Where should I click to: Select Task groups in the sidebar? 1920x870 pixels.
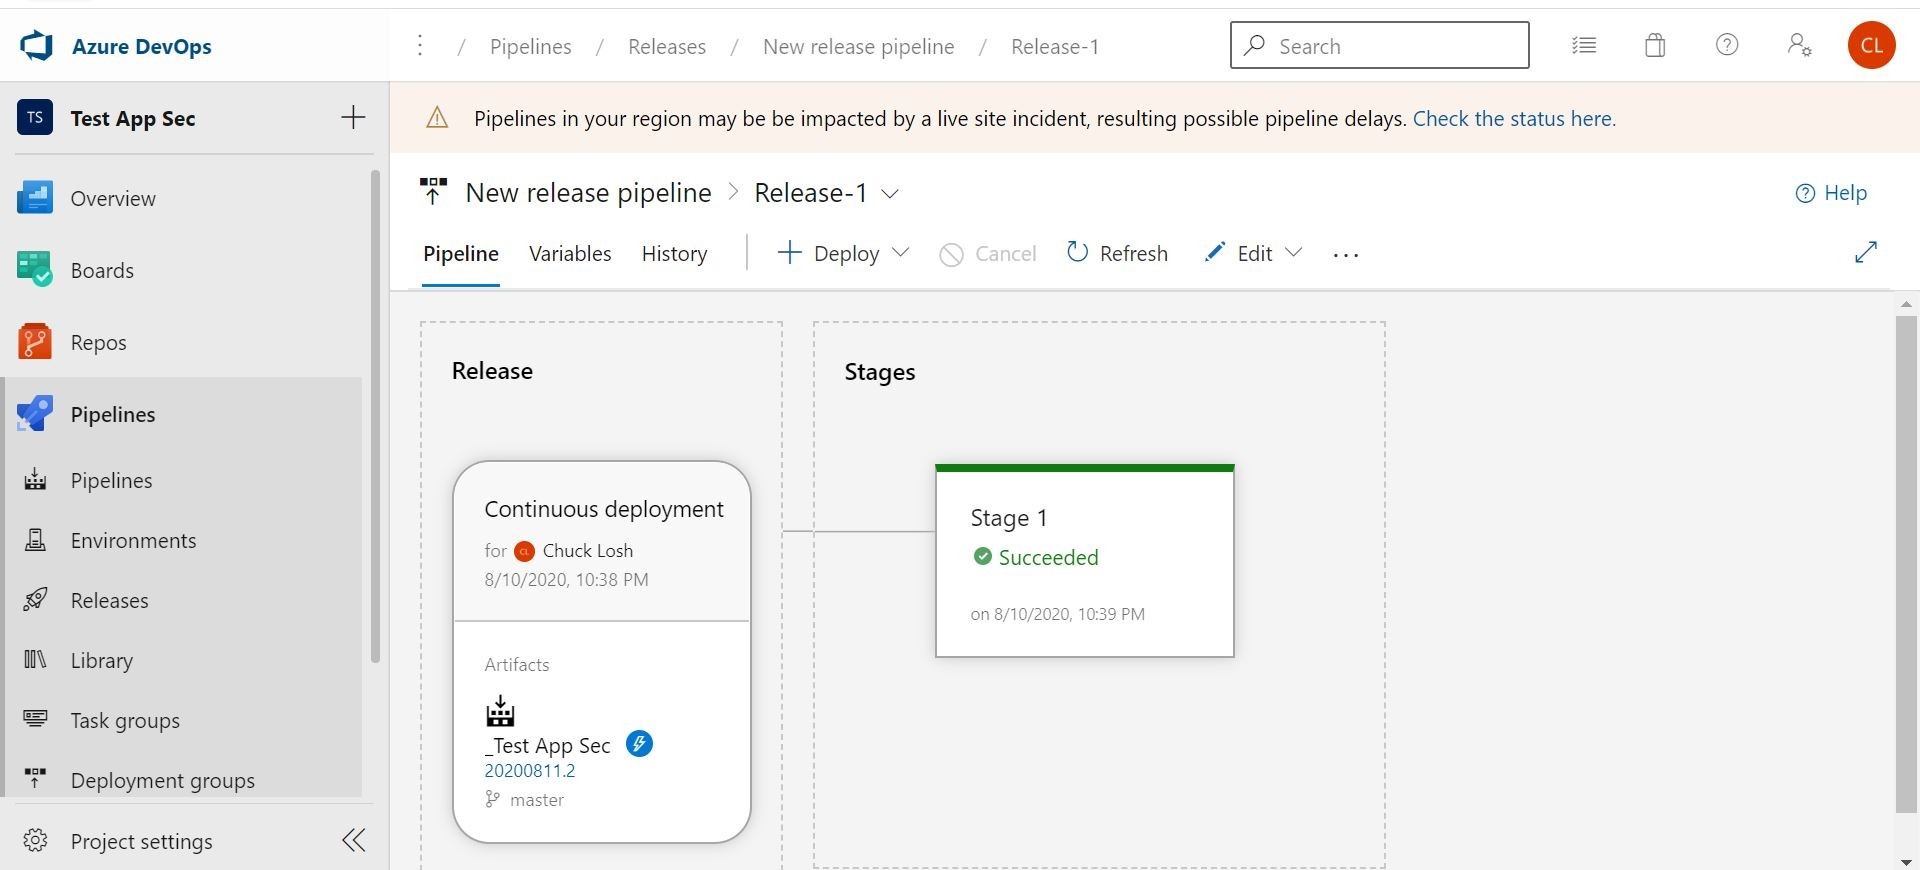pyautogui.click(x=125, y=721)
